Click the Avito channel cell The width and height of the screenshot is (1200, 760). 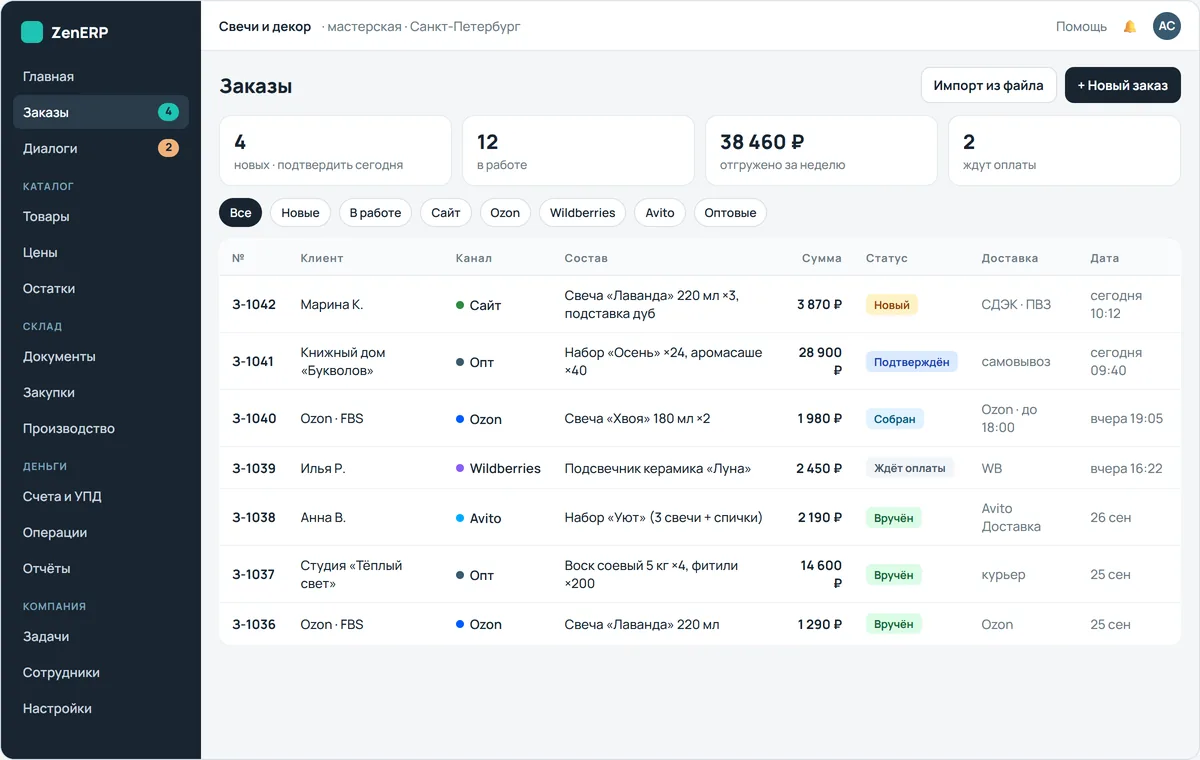(478, 518)
